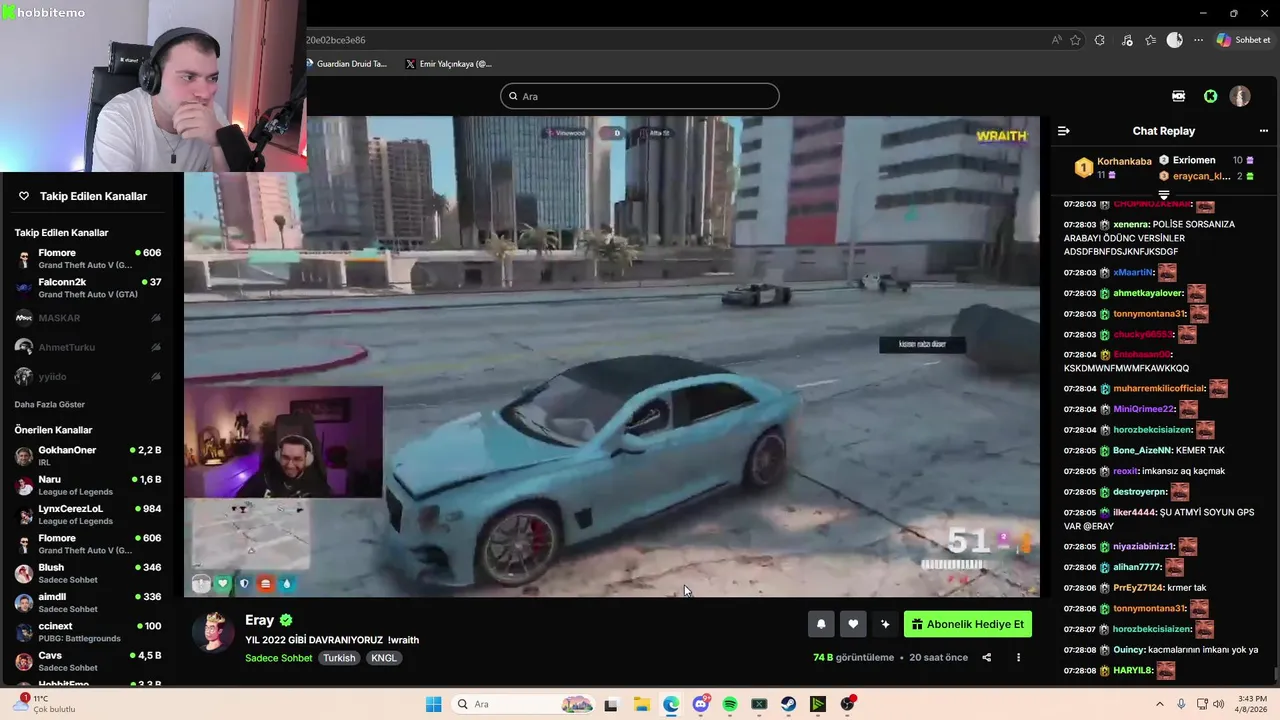The width and height of the screenshot is (1280, 720).
Task: Click the Exriomen leaderboard name
Action: tap(1194, 160)
